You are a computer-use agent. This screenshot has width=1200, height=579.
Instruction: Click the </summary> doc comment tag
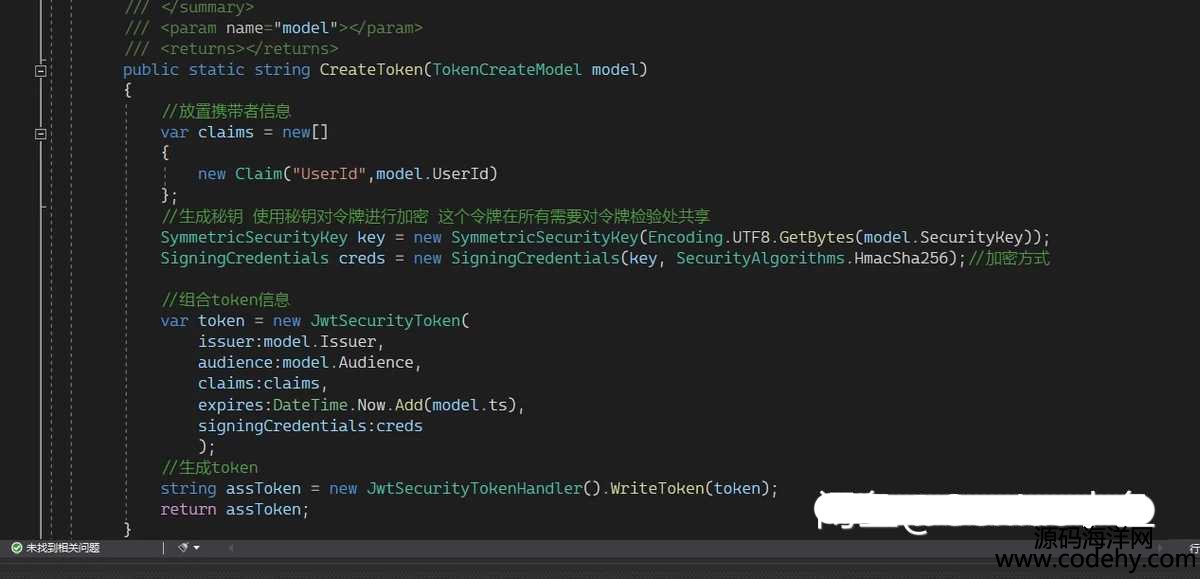tap(207, 8)
